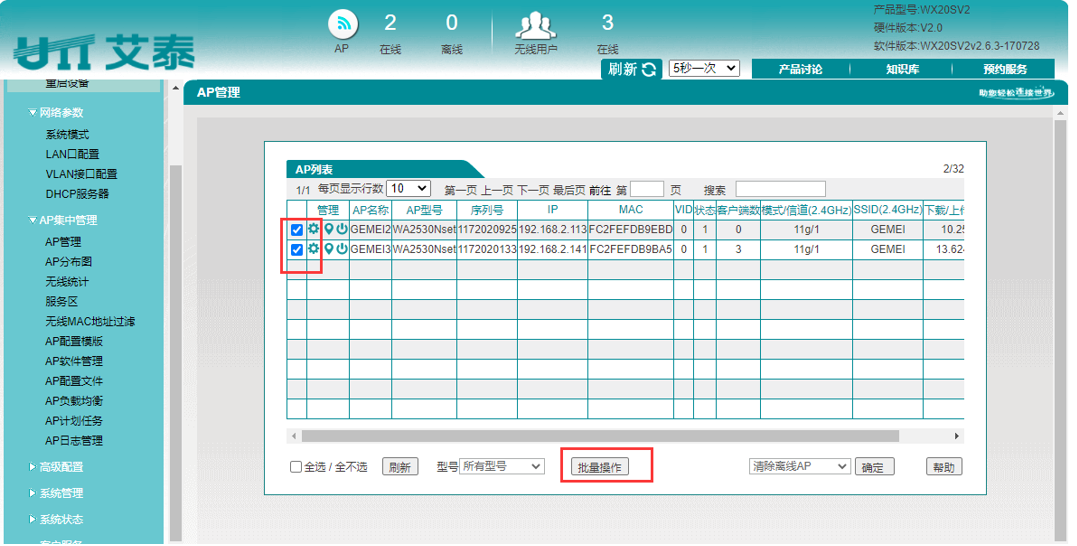Open the 清除离线AP action dropdown
Screen dimensions: 1077x546
(799, 467)
